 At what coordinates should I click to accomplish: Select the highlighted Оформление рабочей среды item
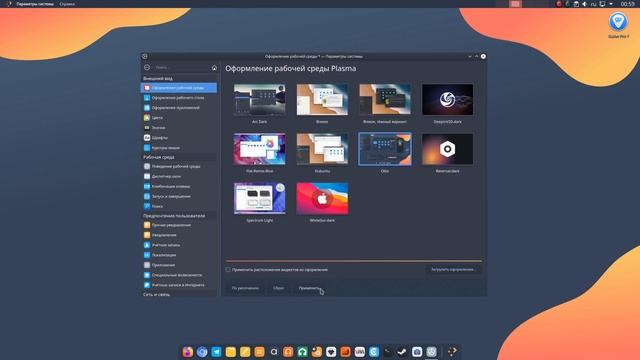(178, 88)
